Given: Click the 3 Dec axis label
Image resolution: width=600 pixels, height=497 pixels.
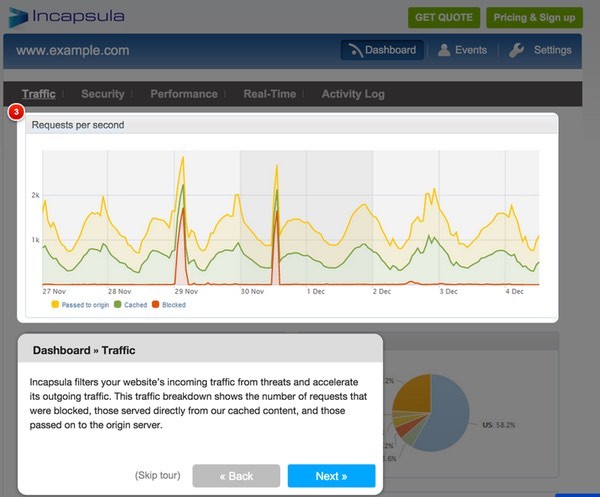Looking at the screenshot, I should [448, 291].
